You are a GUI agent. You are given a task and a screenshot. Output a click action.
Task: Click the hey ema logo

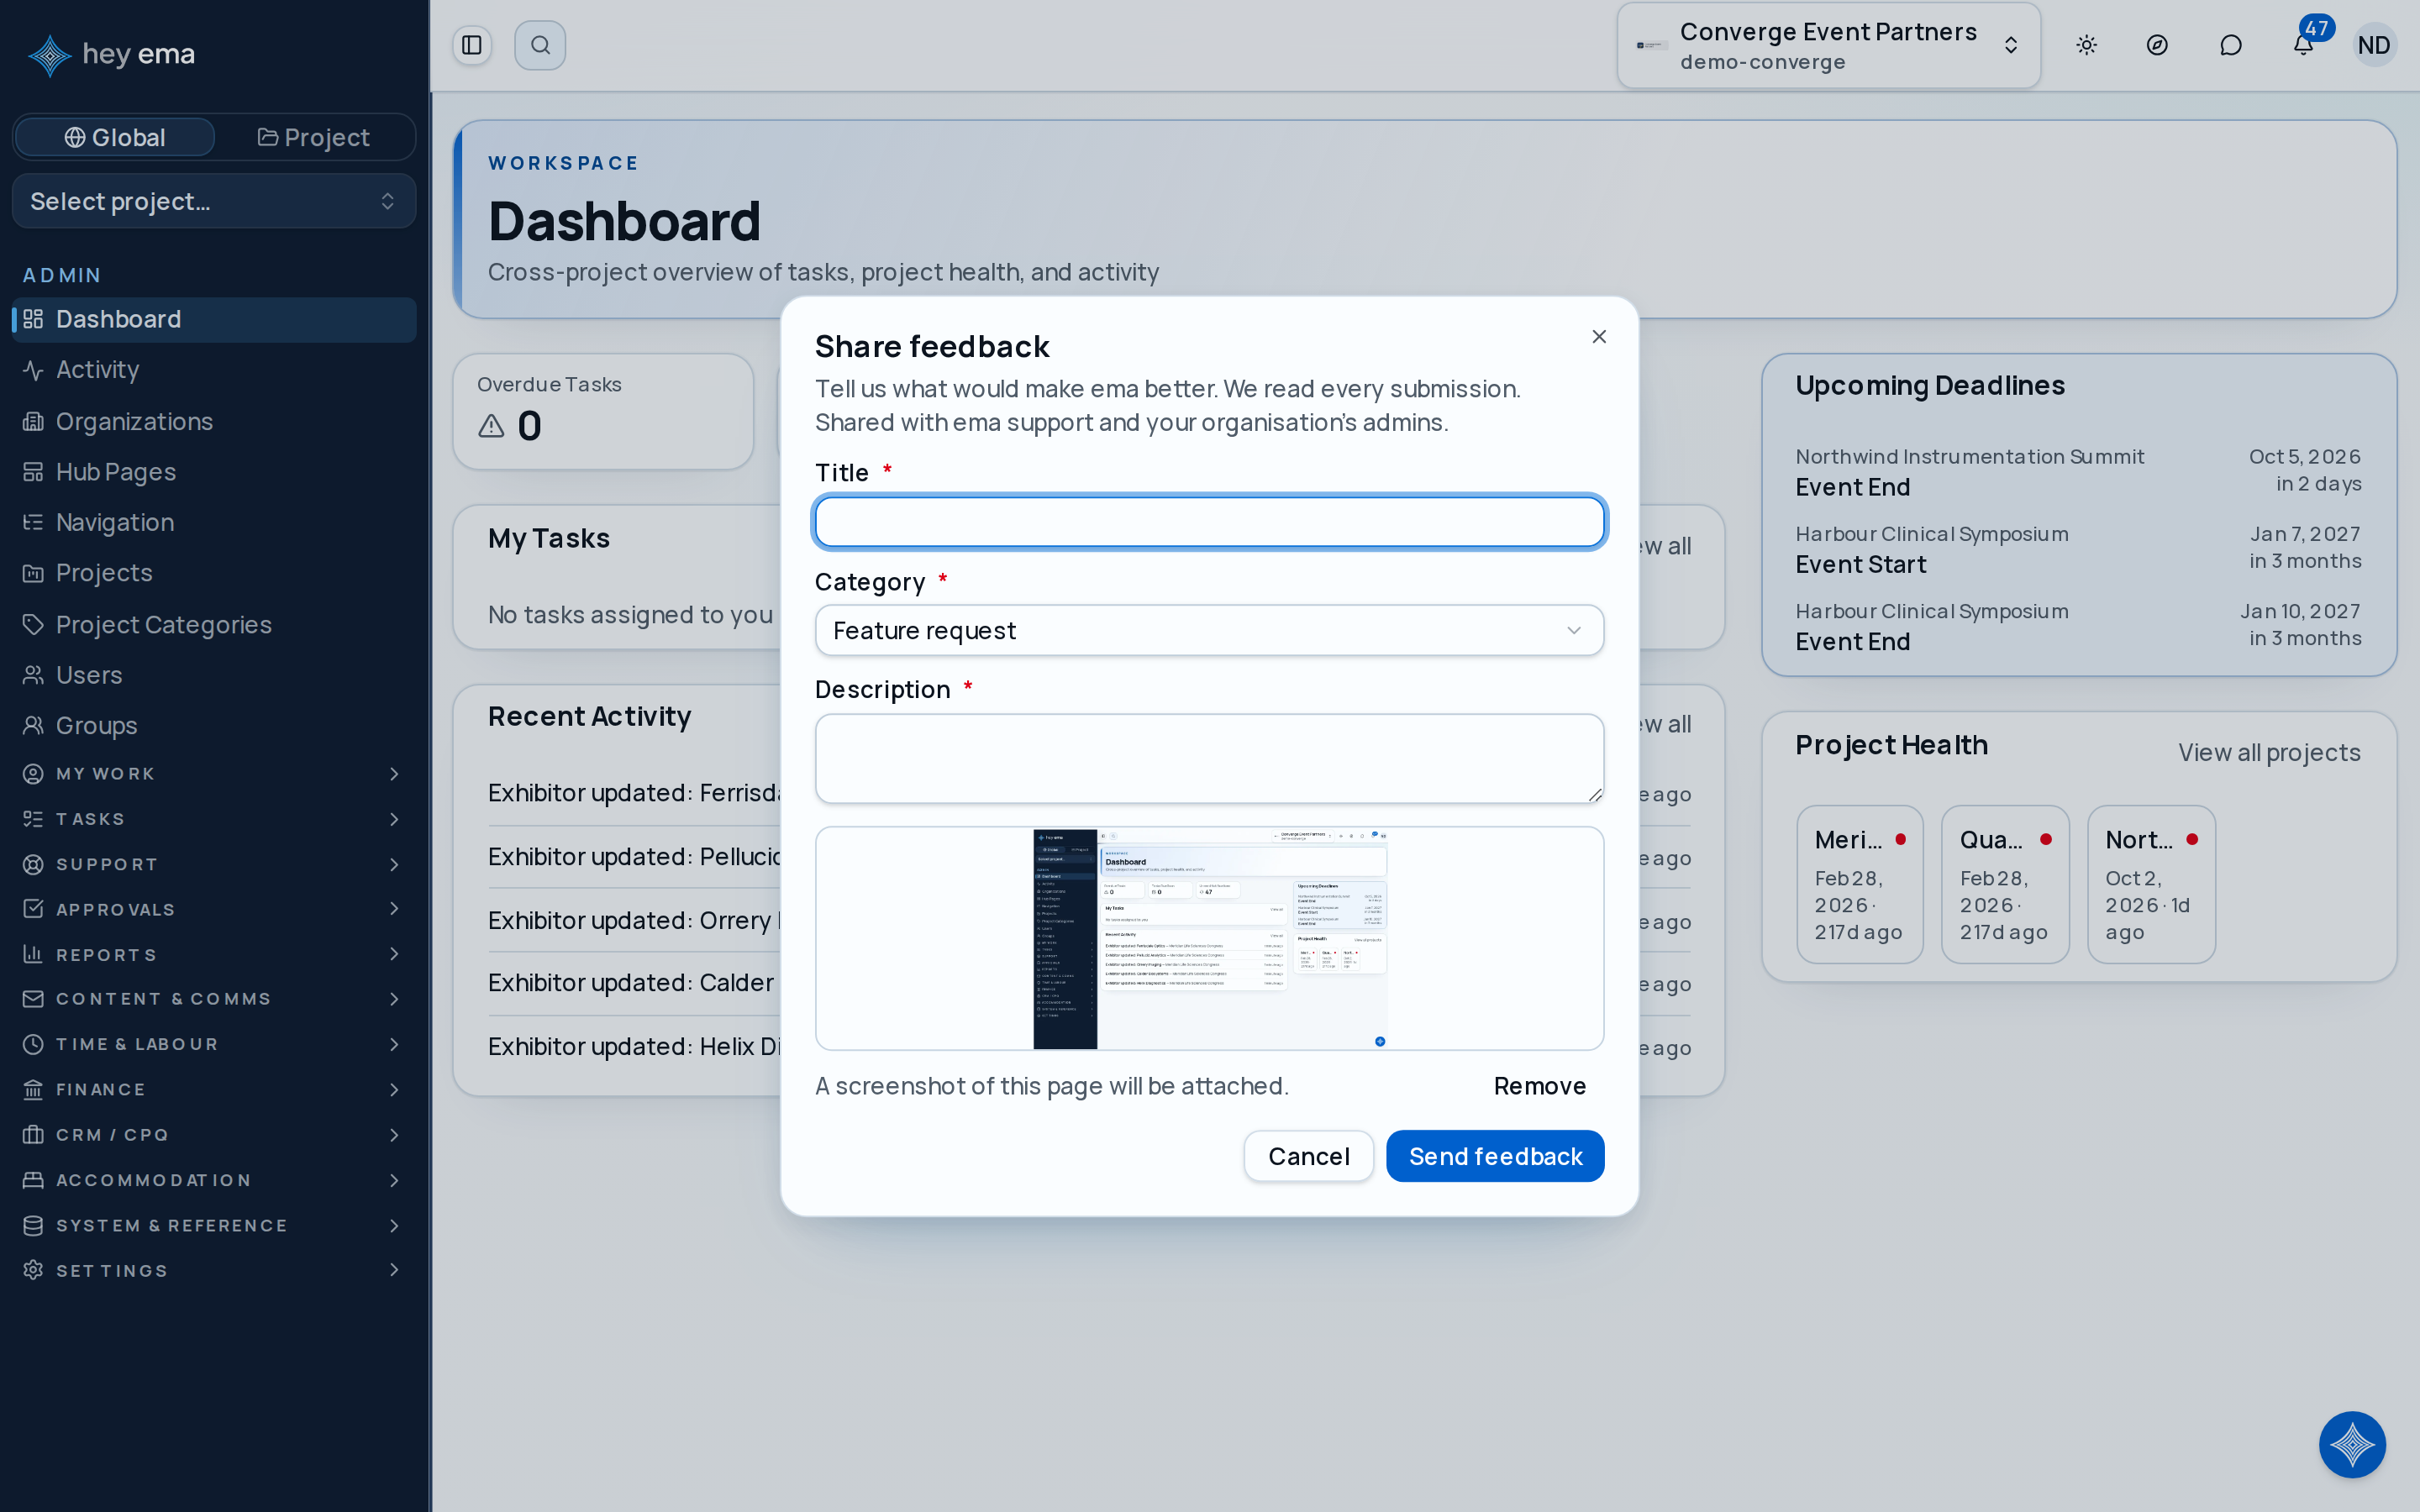(112, 54)
